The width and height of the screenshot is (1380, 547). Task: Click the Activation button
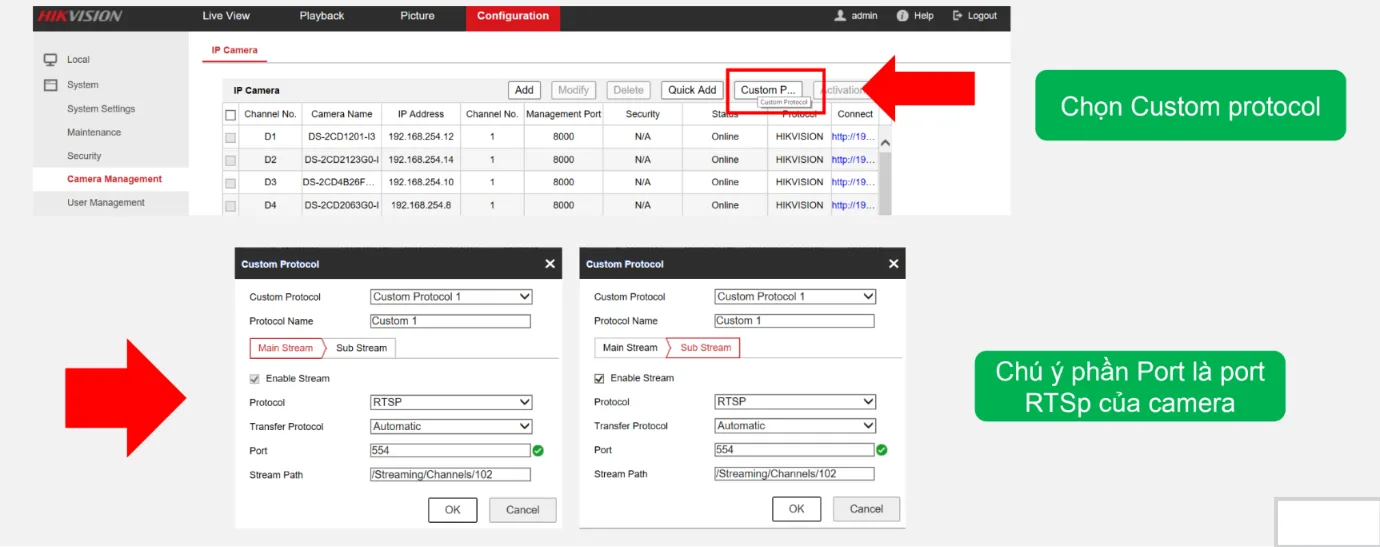coord(842,90)
